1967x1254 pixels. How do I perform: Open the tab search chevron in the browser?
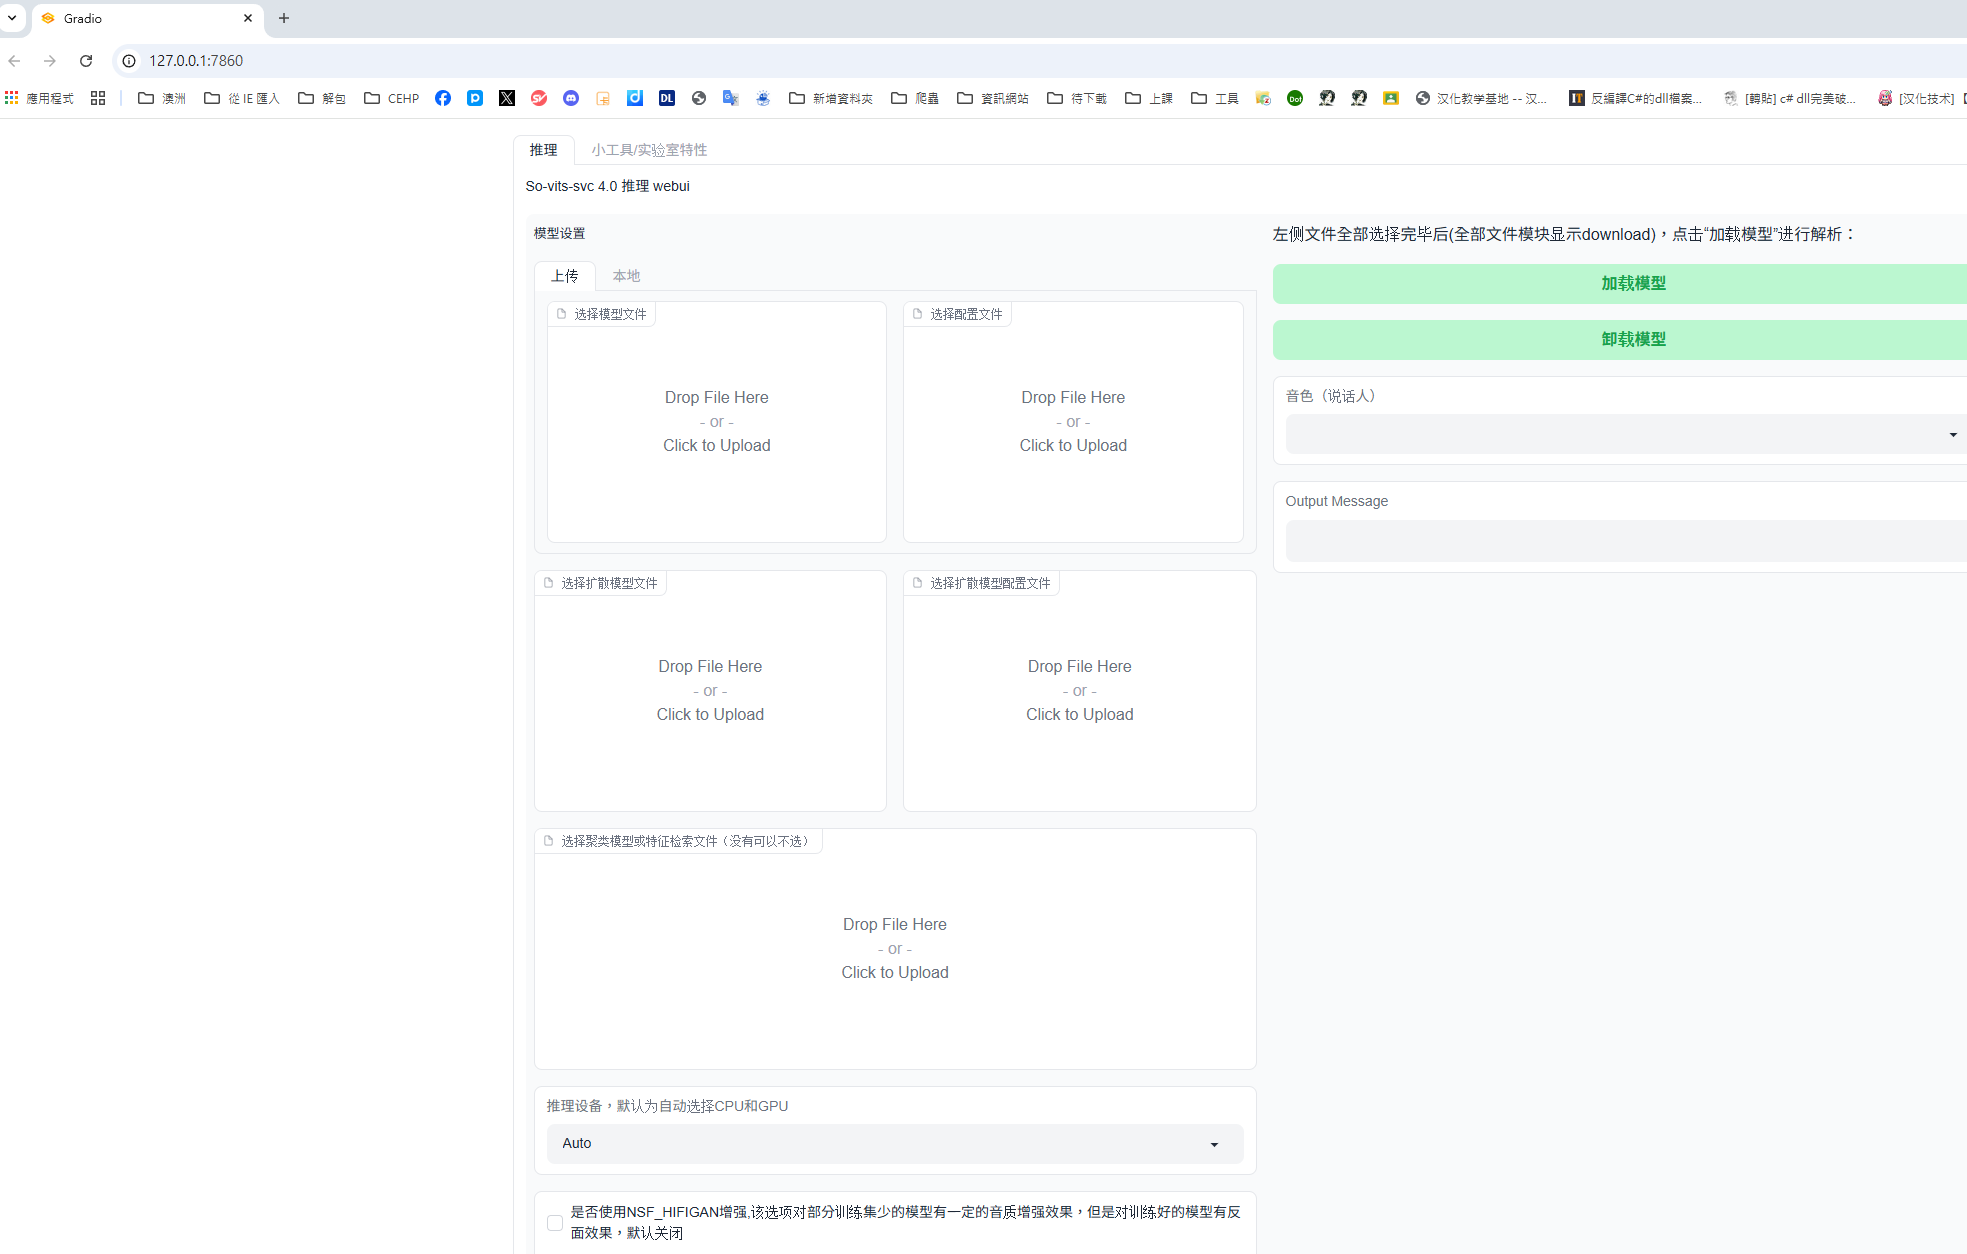[x=12, y=18]
